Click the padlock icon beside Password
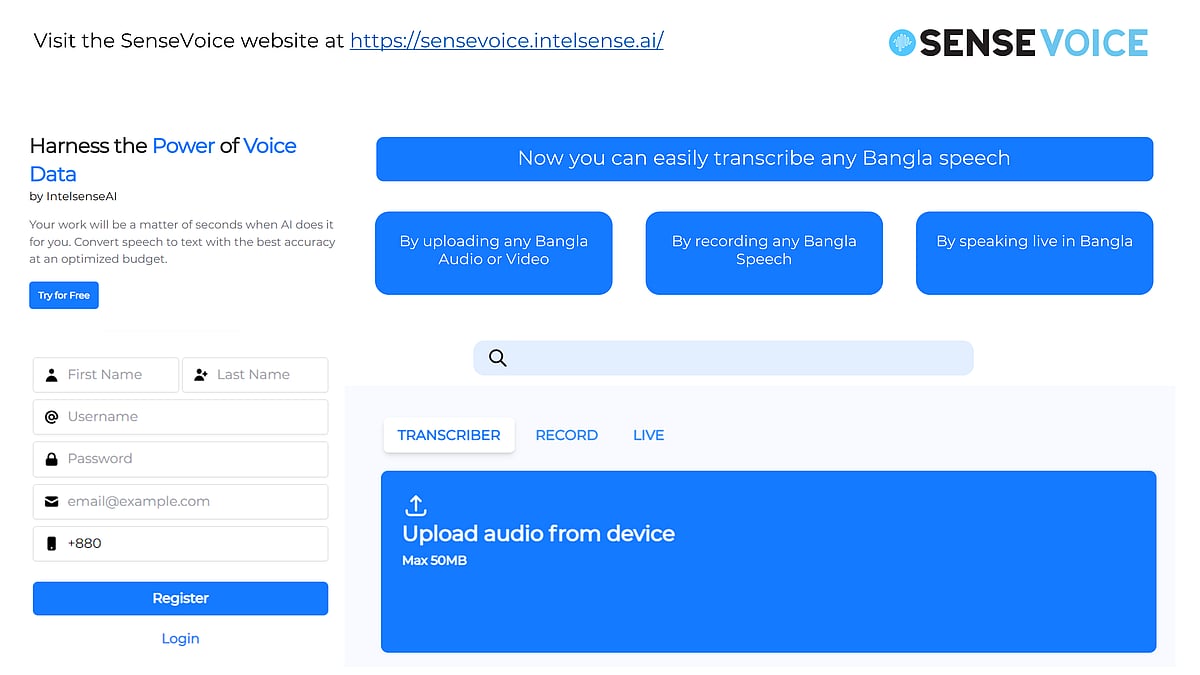 51,459
